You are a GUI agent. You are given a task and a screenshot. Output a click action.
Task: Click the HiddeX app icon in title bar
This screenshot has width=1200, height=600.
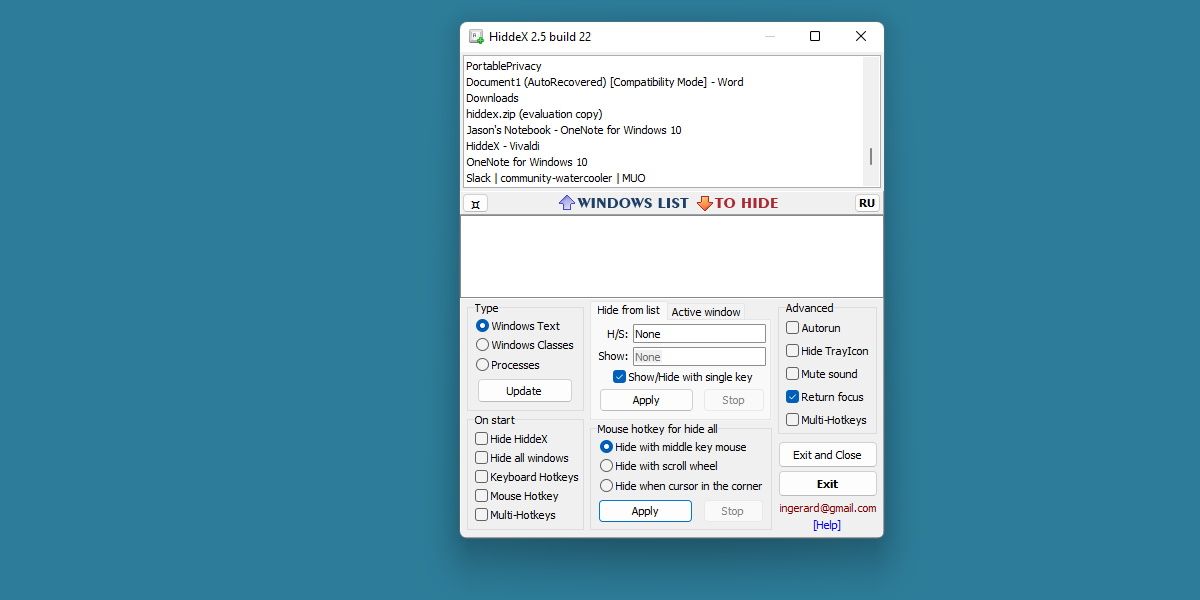(477, 37)
